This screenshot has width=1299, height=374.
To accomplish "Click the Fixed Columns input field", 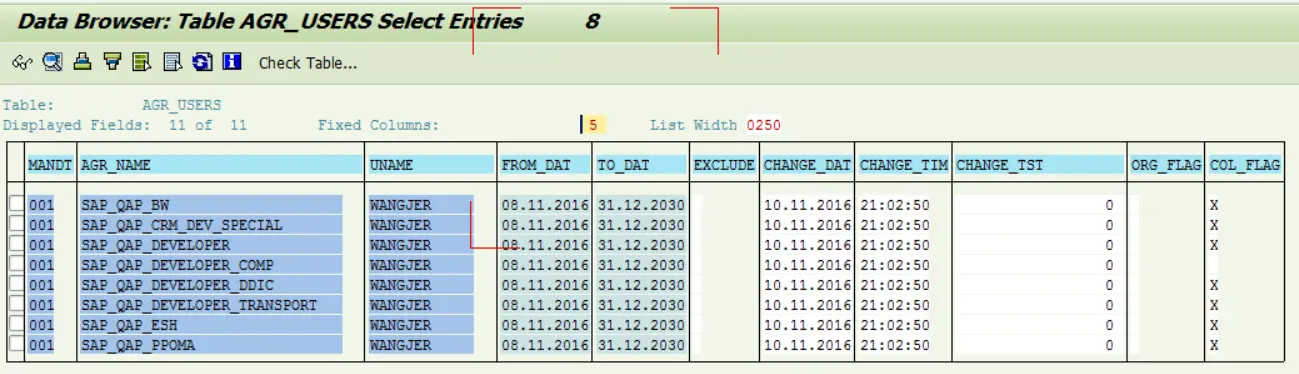I will tap(593, 125).
